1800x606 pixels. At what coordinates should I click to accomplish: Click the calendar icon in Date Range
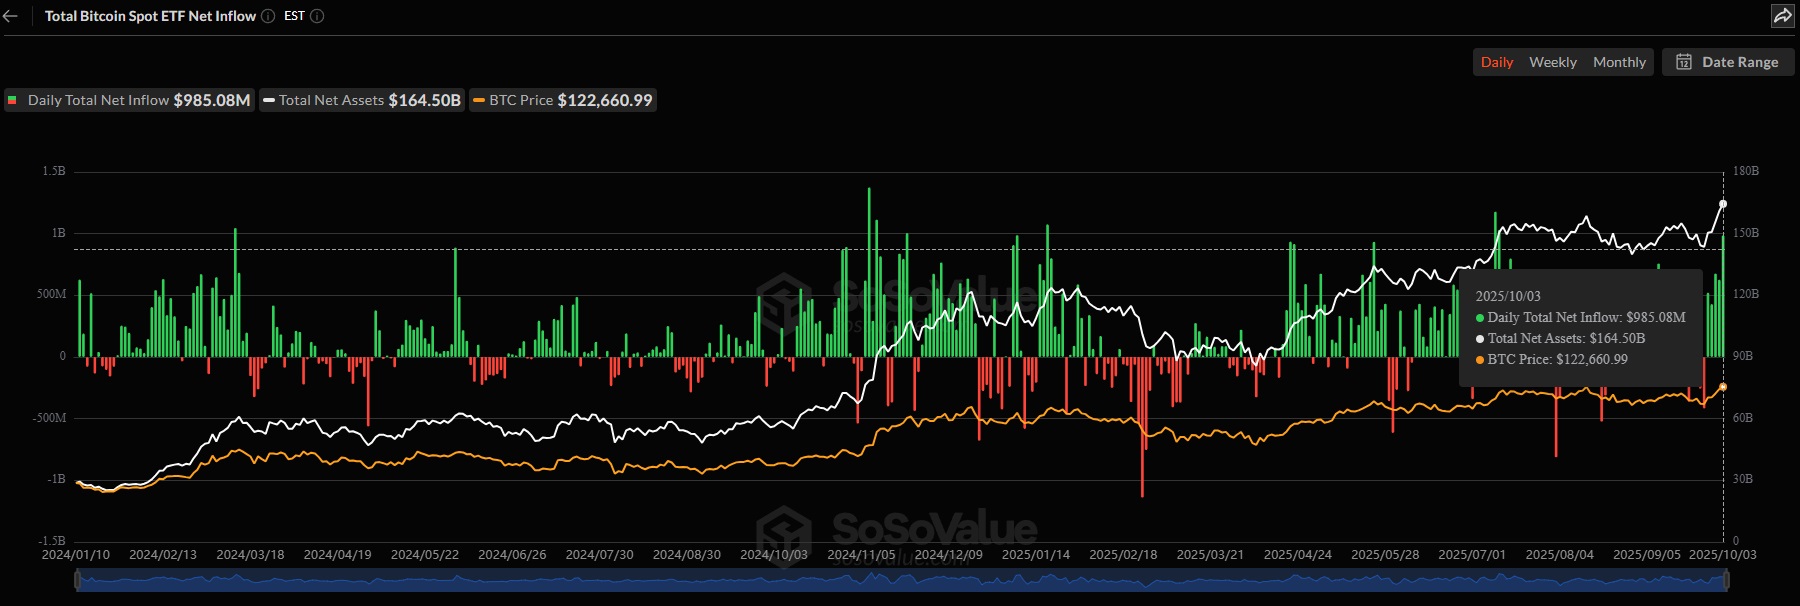(x=1684, y=62)
